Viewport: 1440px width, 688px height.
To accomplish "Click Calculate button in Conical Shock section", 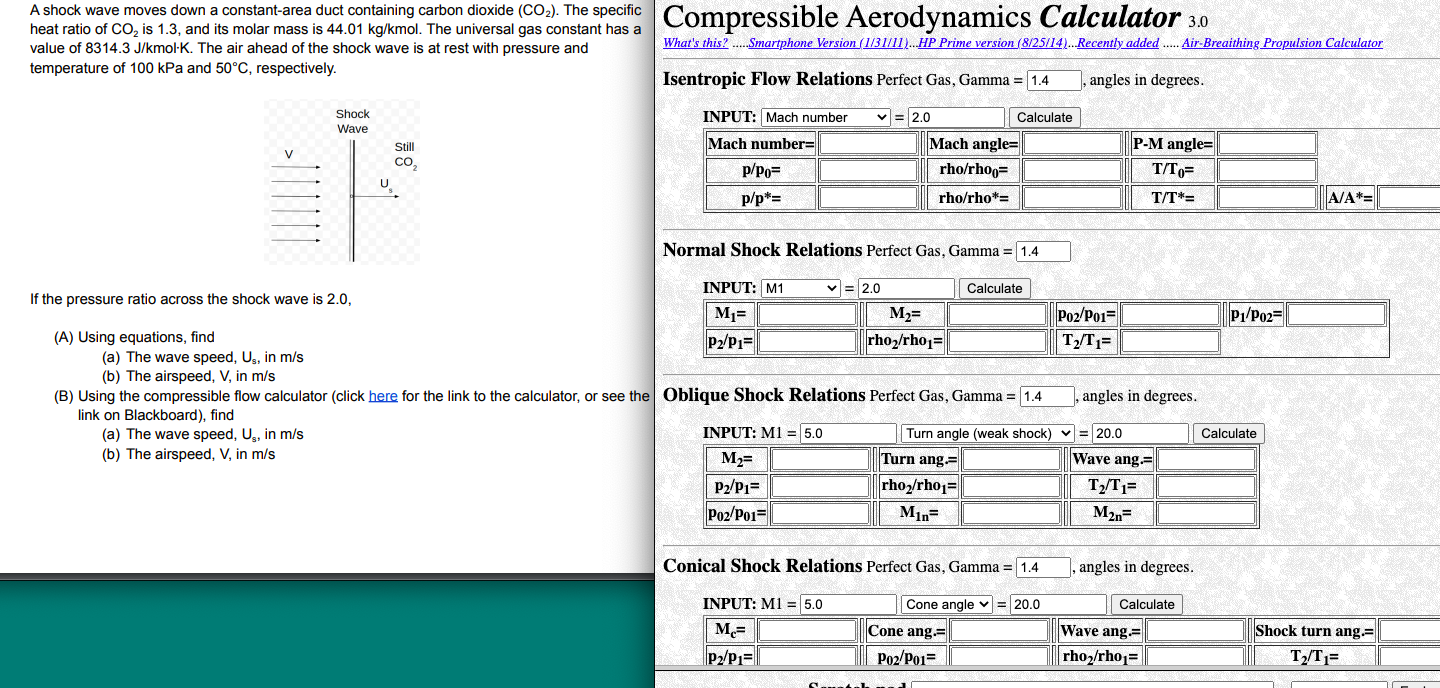I will tap(1146, 604).
